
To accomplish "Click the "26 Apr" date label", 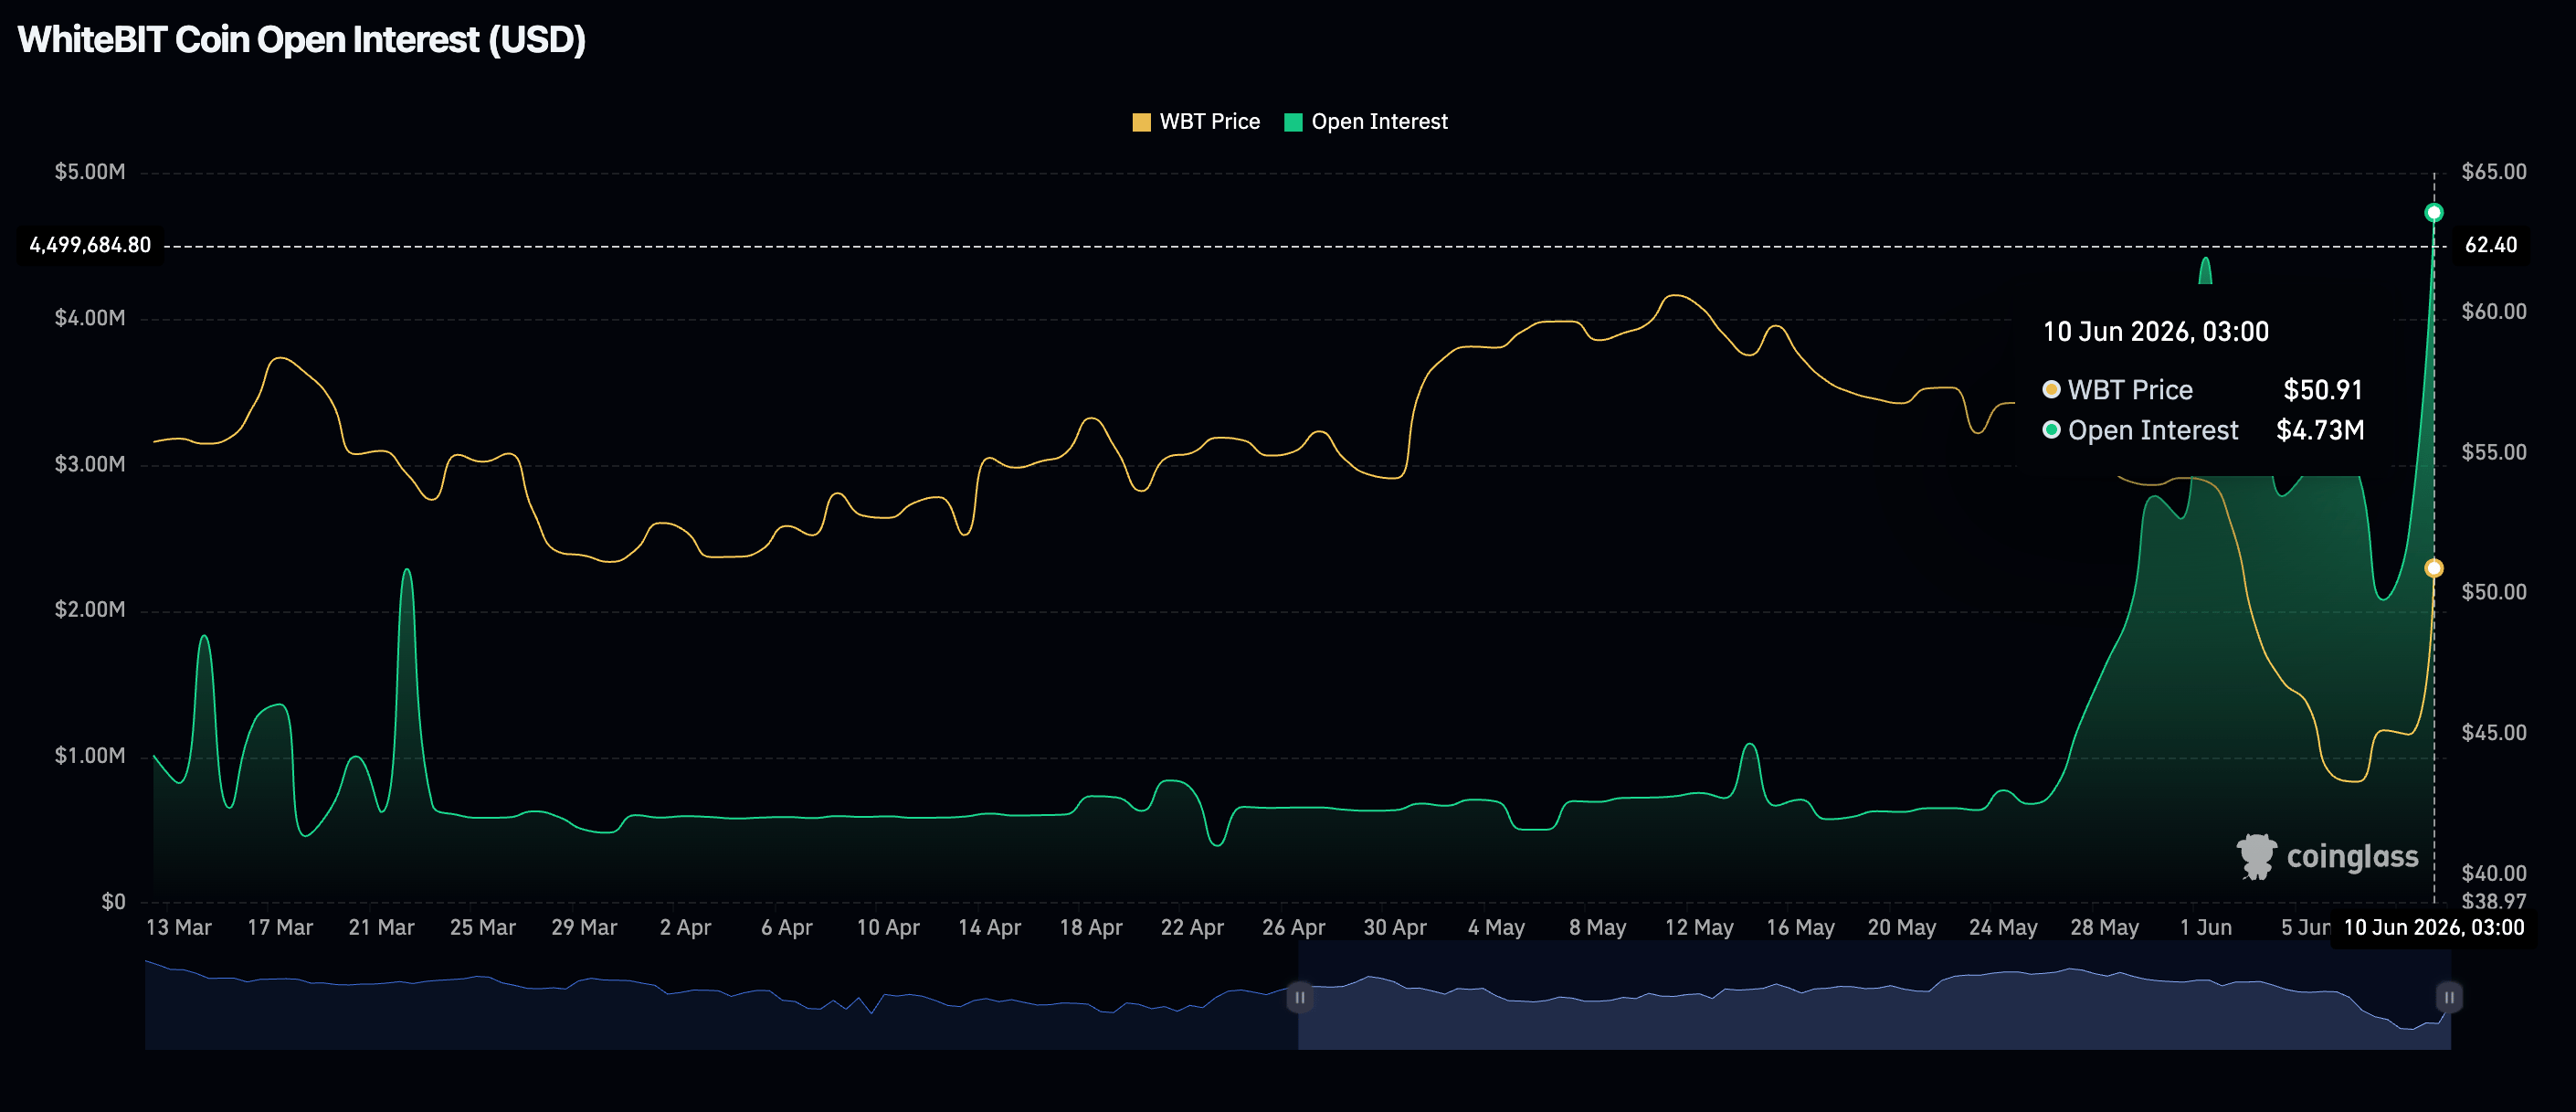I will (1293, 928).
